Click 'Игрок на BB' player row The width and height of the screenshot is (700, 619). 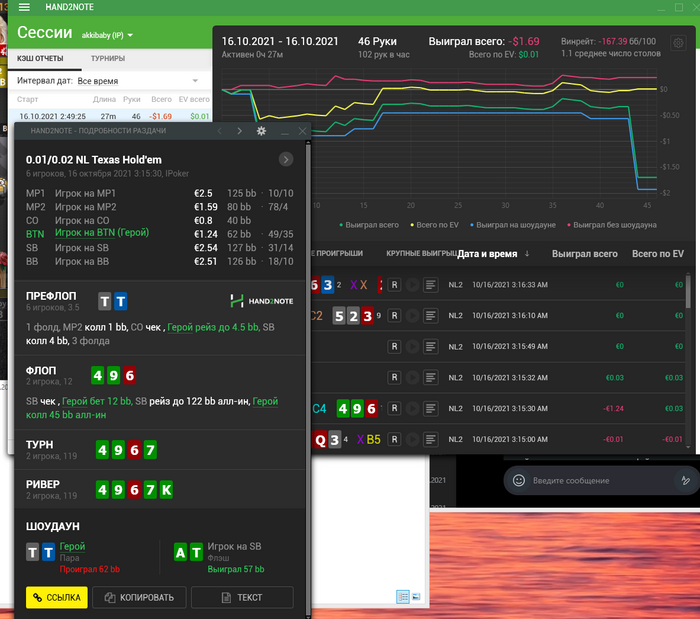coord(160,262)
